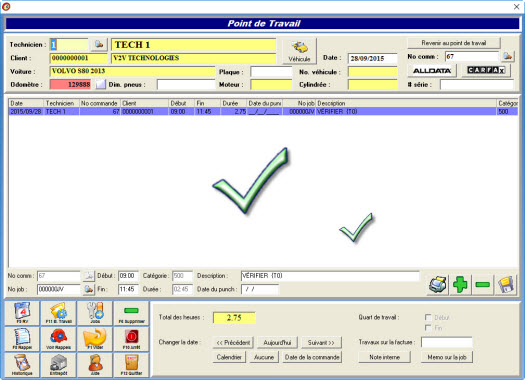
Task: Add entry with the green plus icon
Action: (x=460, y=285)
